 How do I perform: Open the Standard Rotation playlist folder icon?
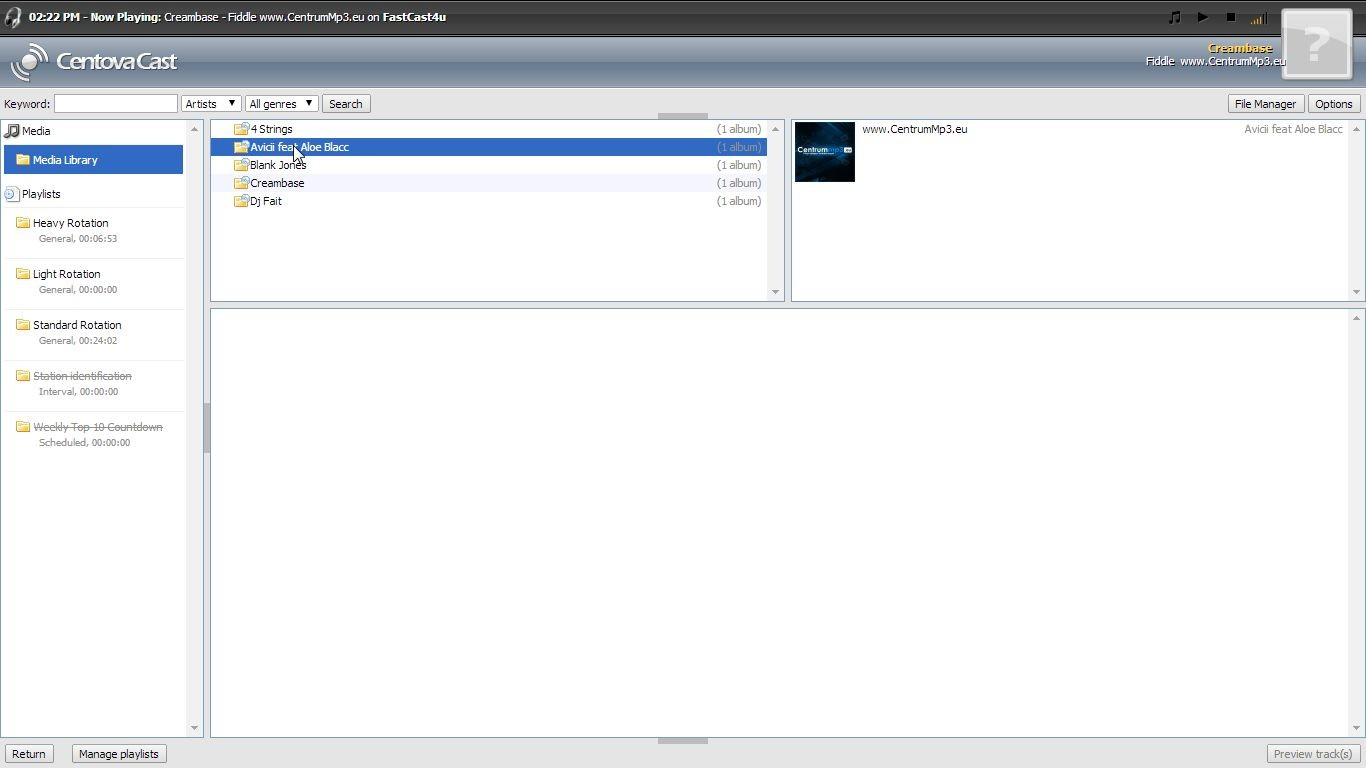(x=23, y=325)
